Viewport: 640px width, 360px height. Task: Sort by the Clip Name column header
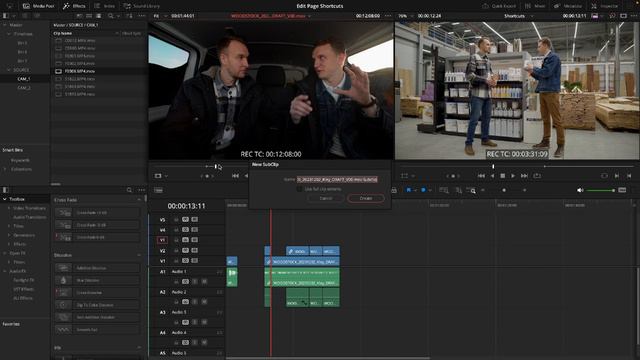coord(62,33)
